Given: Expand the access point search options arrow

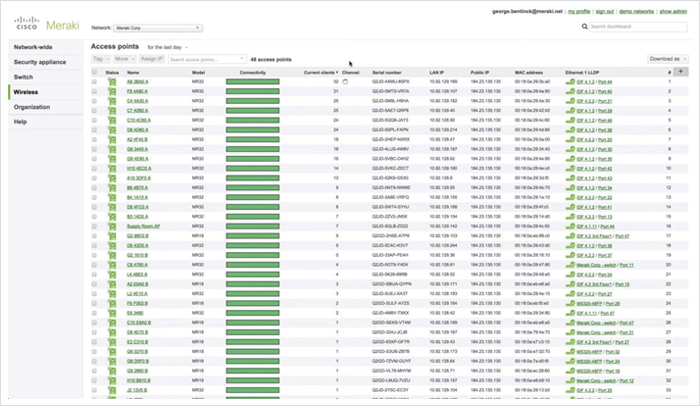Looking at the screenshot, I should 242,59.
